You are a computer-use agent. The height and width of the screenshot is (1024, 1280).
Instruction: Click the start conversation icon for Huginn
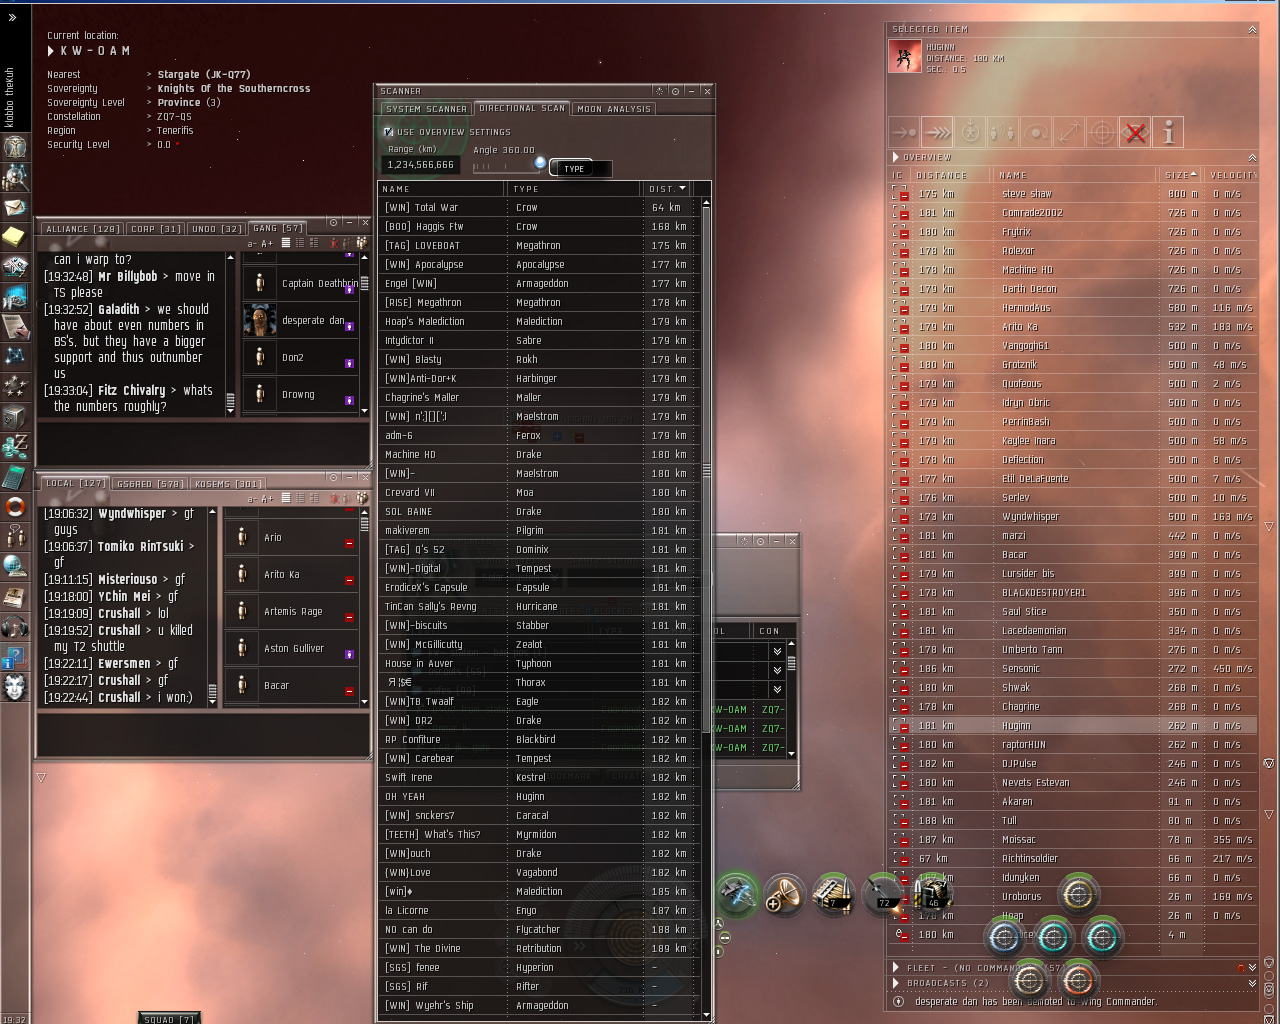click(1003, 132)
